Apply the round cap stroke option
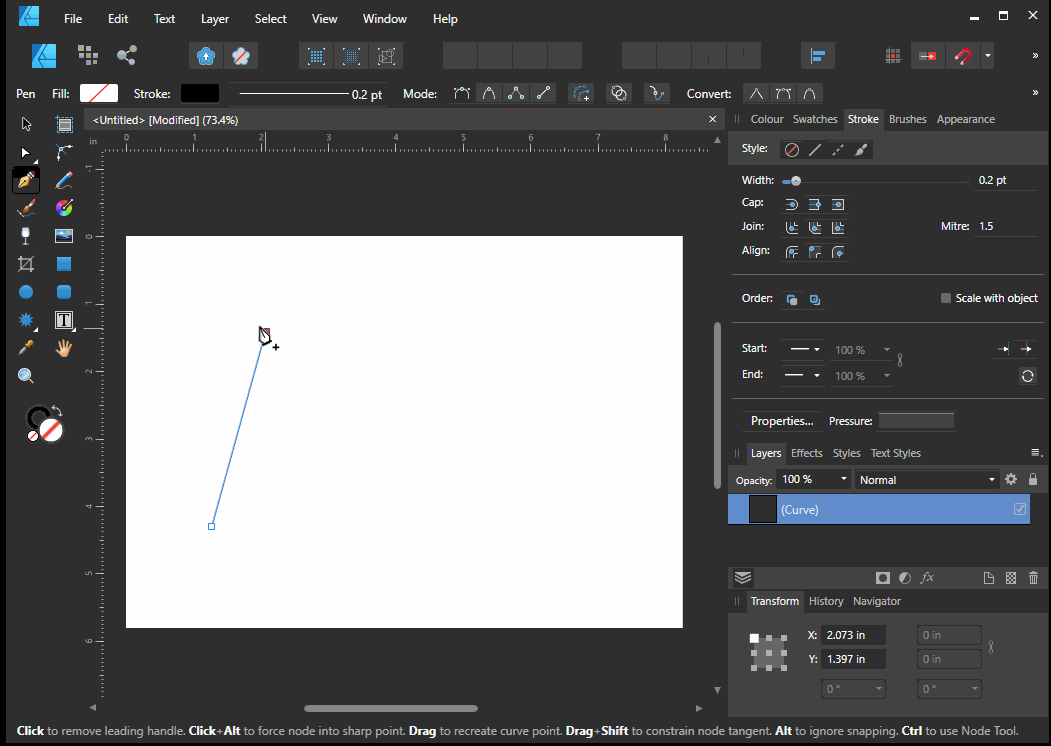Screen dimensions: 1051x746 (x=792, y=204)
